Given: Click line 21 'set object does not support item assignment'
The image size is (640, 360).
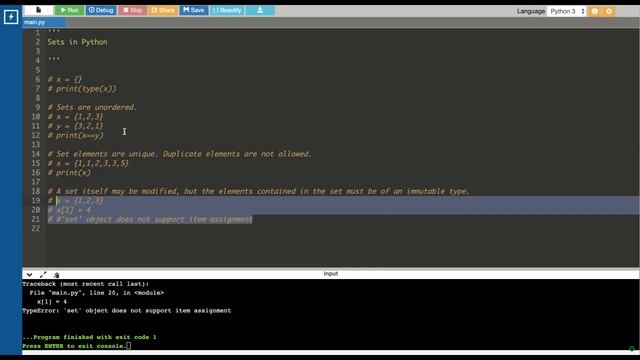Looking at the screenshot, I should pos(150,220).
